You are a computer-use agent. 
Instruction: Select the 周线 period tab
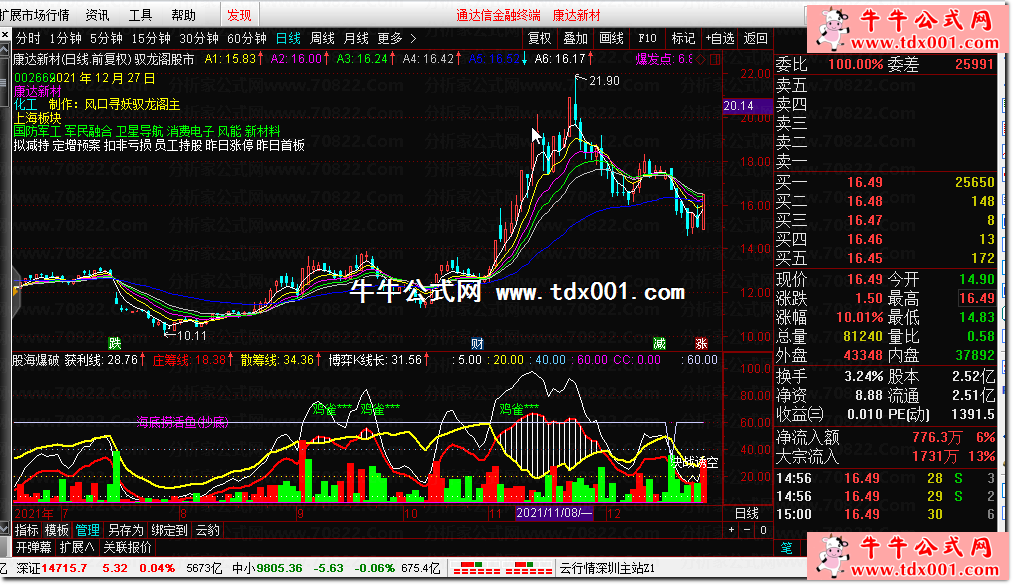point(322,39)
